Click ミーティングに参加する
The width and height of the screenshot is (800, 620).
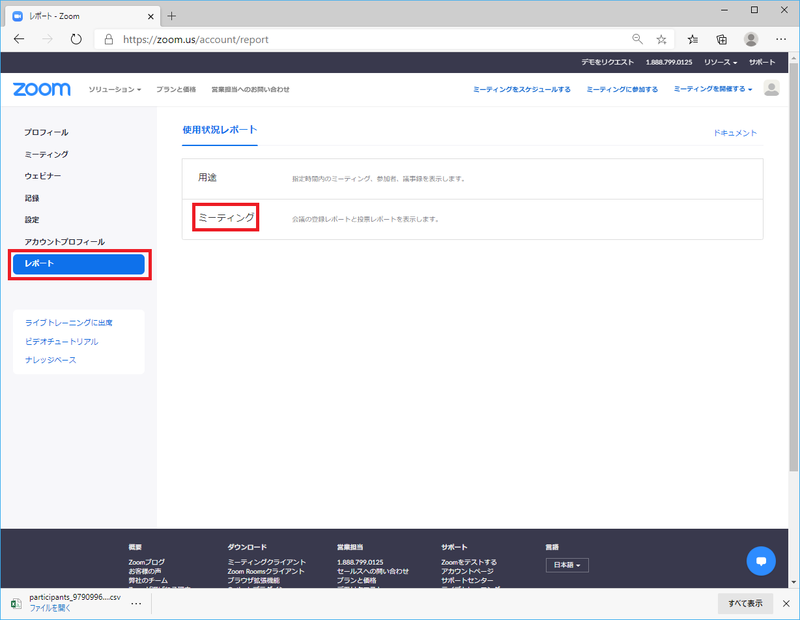(x=622, y=89)
